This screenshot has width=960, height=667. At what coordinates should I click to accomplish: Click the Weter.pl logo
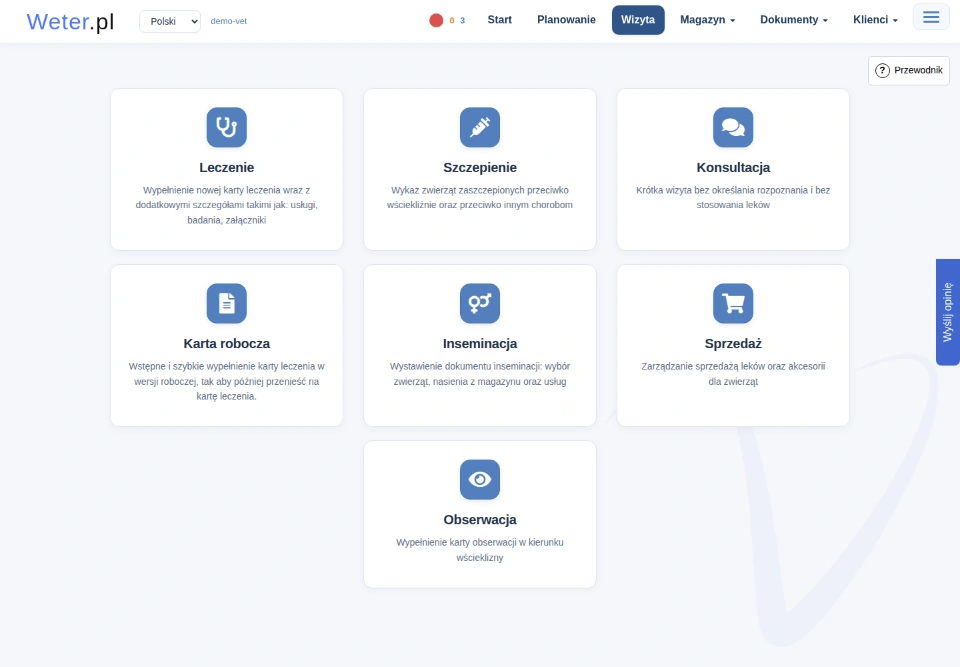[x=70, y=21]
